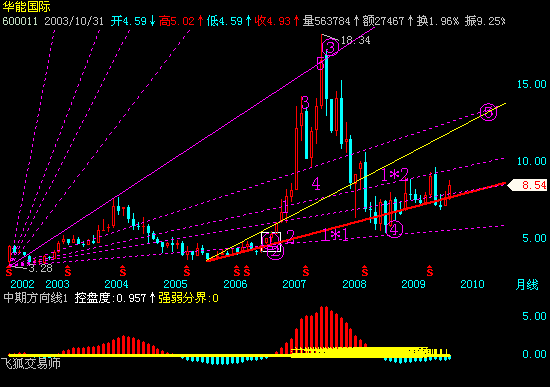Click the red S marker above 2007
This screenshot has width=550, height=387.
pyautogui.click(x=306, y=271)
